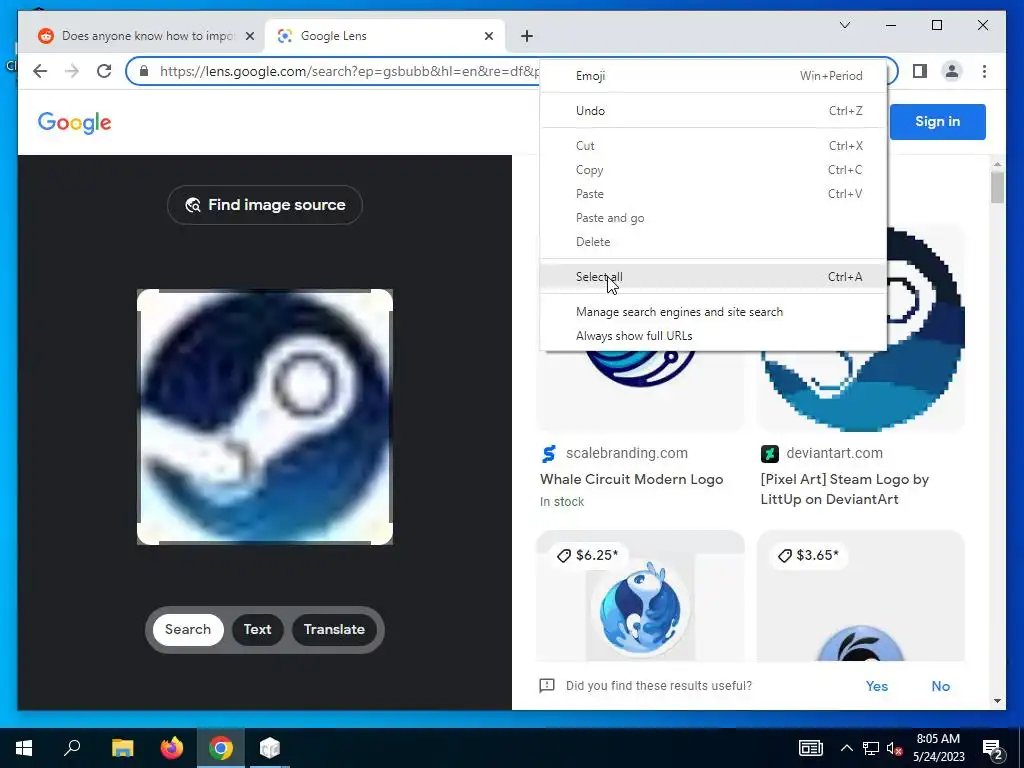Open Windows taskbar search
This screenshot has width=1024, height=768.
[x=72, y=748]
